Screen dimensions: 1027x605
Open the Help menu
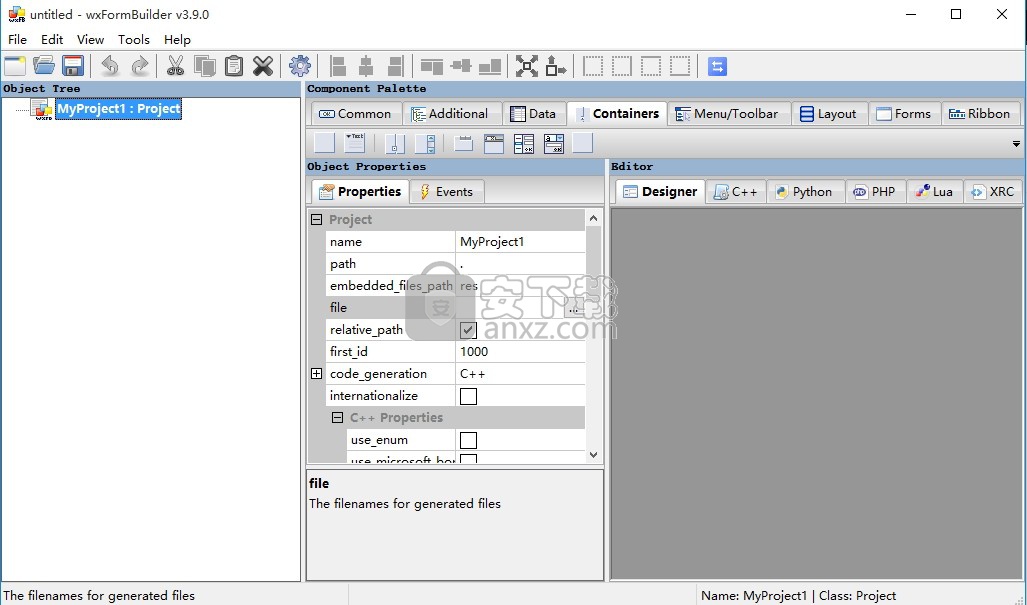point(177,39)
